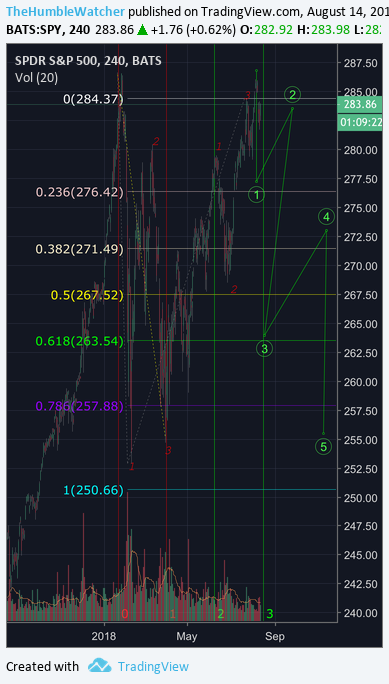Click green uncircled cycle label 2 above time axis
This screenshot has height=684, width=389.
tap(221, 614)
